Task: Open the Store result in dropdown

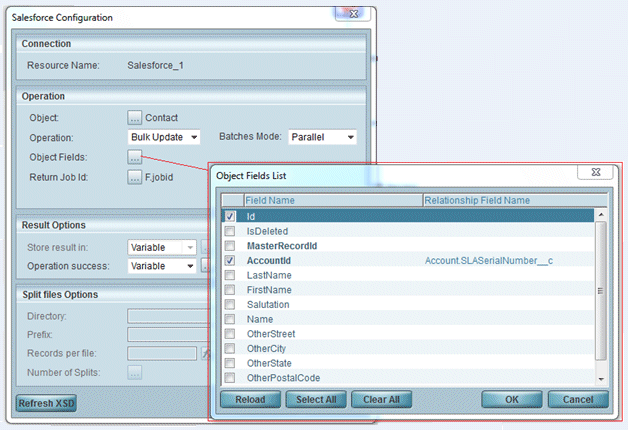Action: pos(162,247)
